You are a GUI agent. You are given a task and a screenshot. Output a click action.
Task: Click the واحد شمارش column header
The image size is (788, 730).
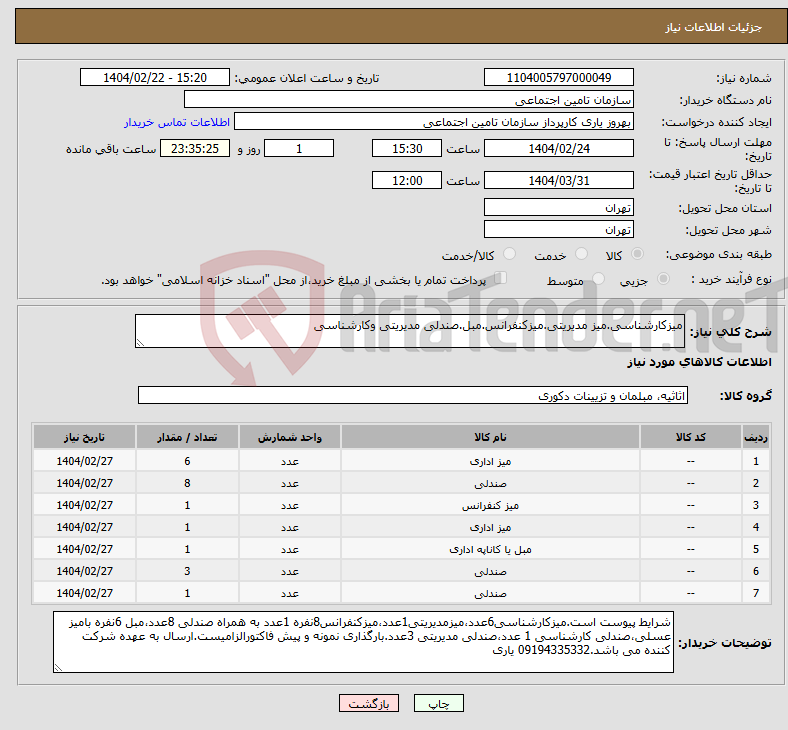click(290, 437)
